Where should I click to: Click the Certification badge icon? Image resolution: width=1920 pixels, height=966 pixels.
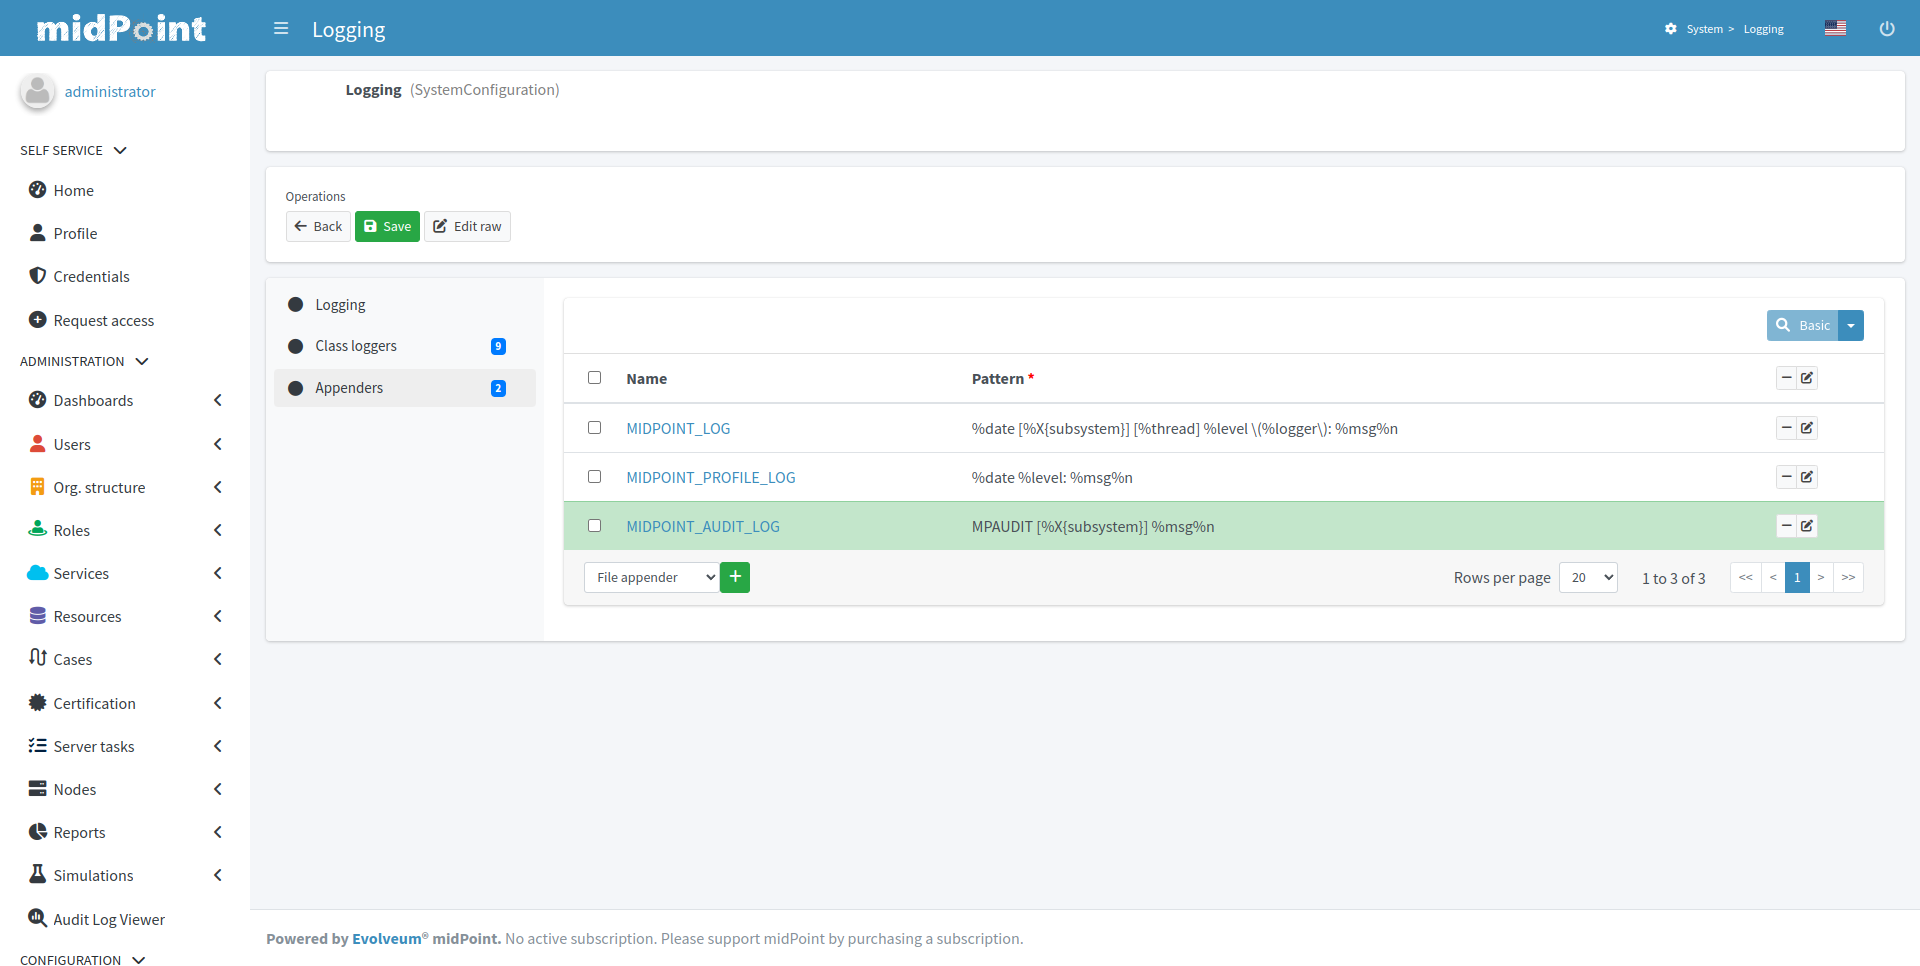tap(38, 703)
